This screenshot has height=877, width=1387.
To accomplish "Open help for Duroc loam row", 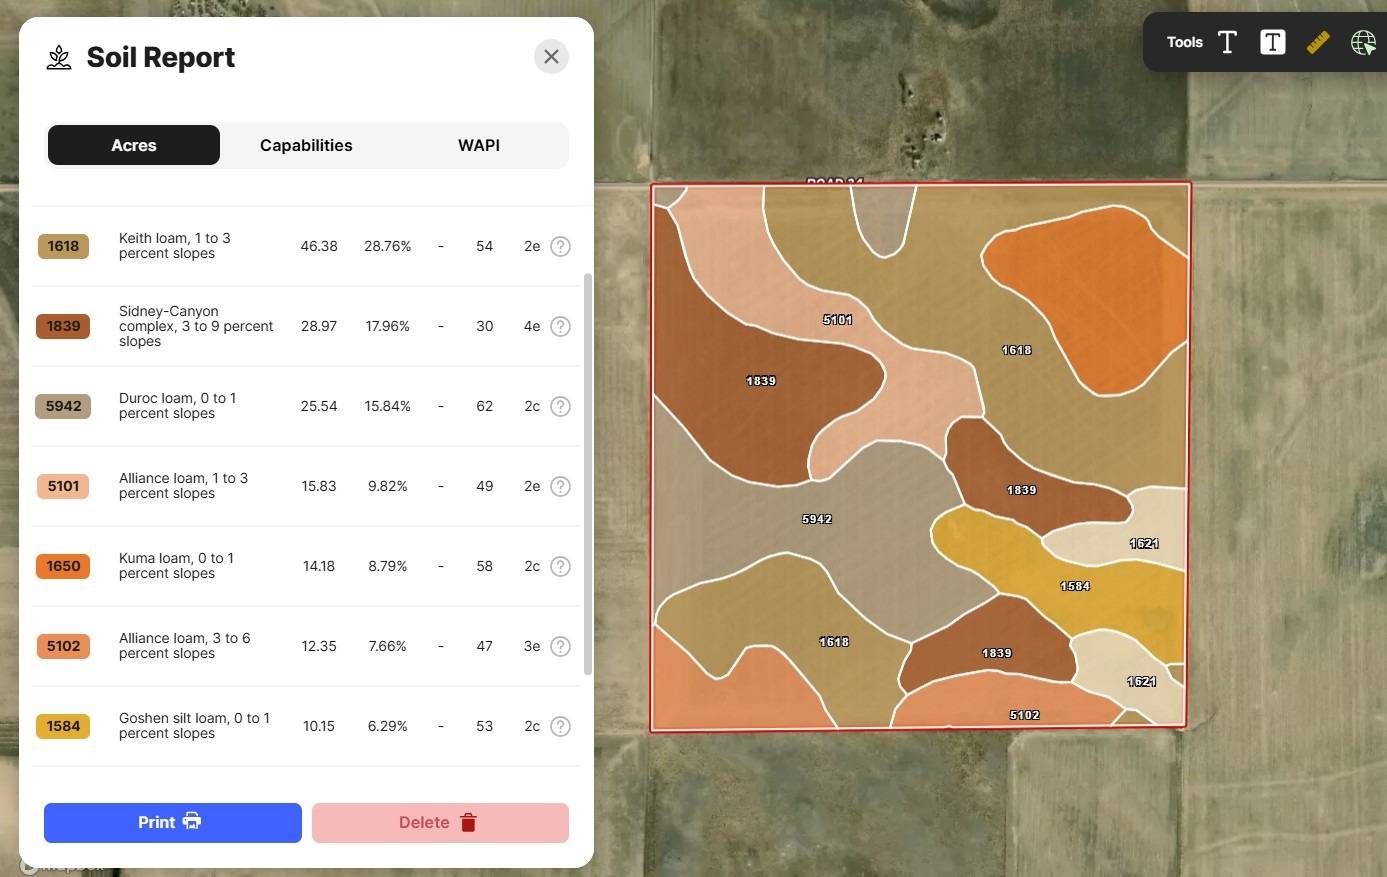I will (x=561, y=406).
